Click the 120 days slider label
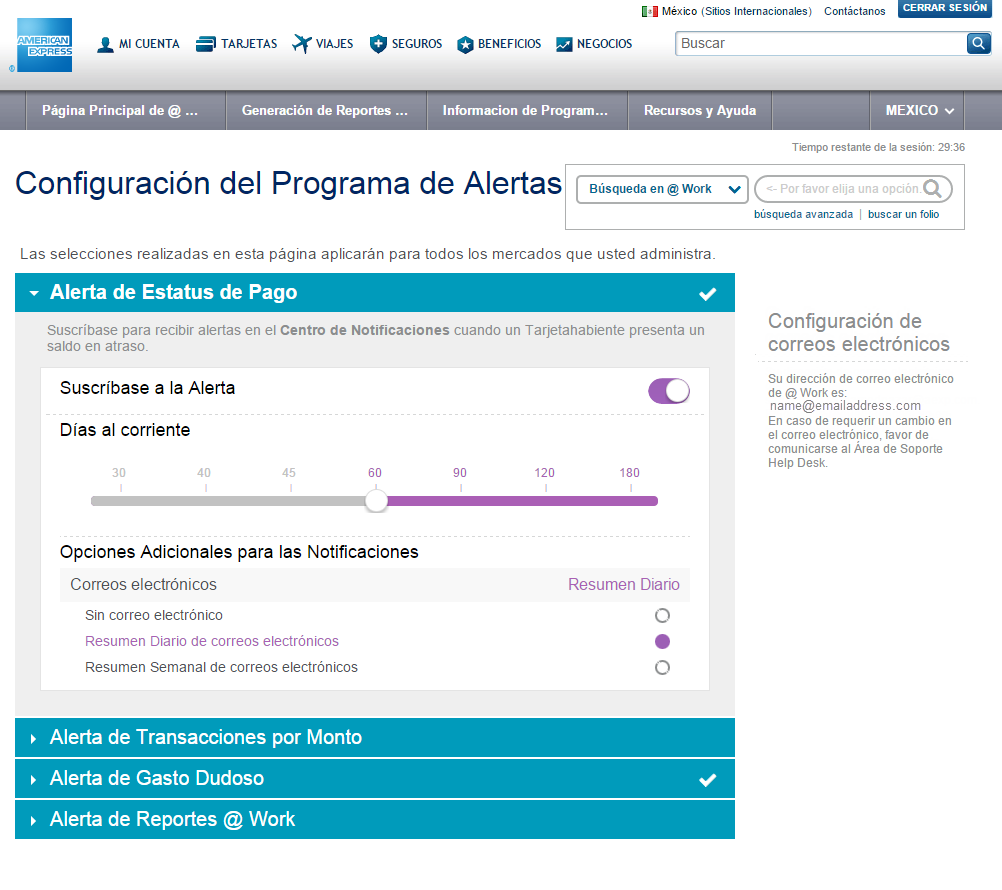 click(x=544, y=473)
